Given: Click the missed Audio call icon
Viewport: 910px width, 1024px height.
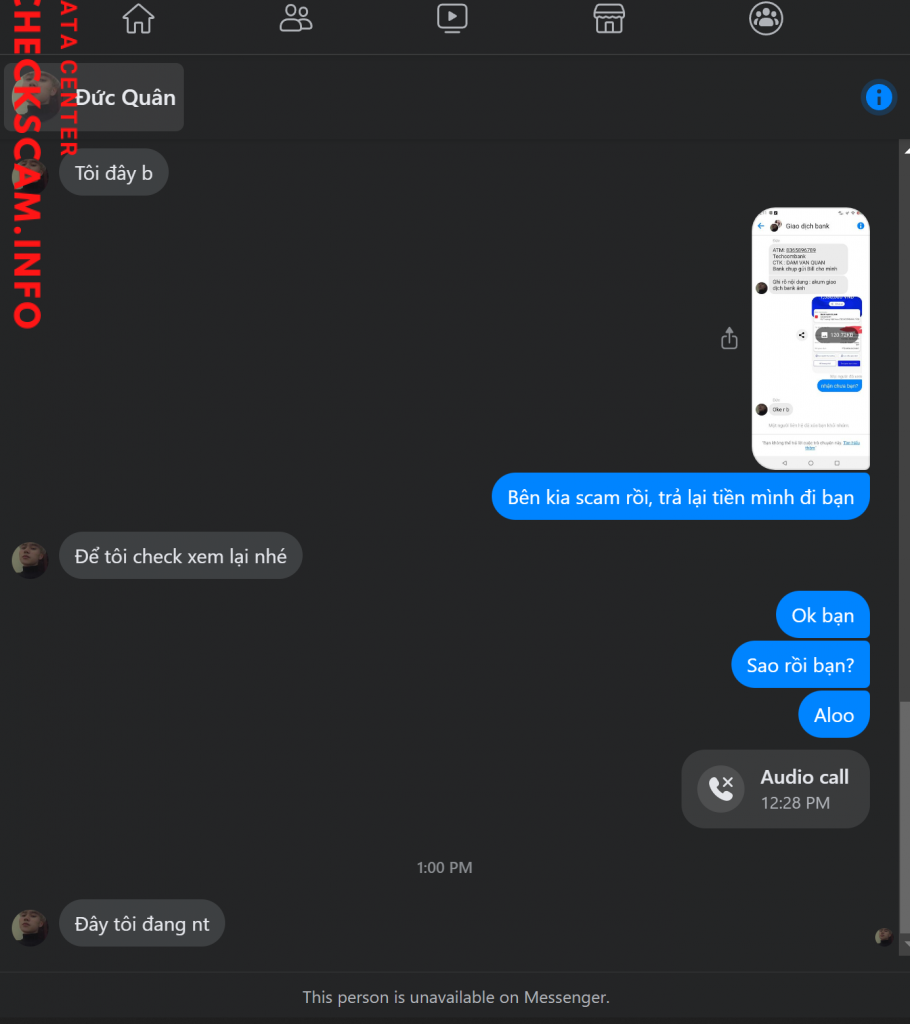Looking at the screenshot, I should pyautogui.click(x=721, y=788).
